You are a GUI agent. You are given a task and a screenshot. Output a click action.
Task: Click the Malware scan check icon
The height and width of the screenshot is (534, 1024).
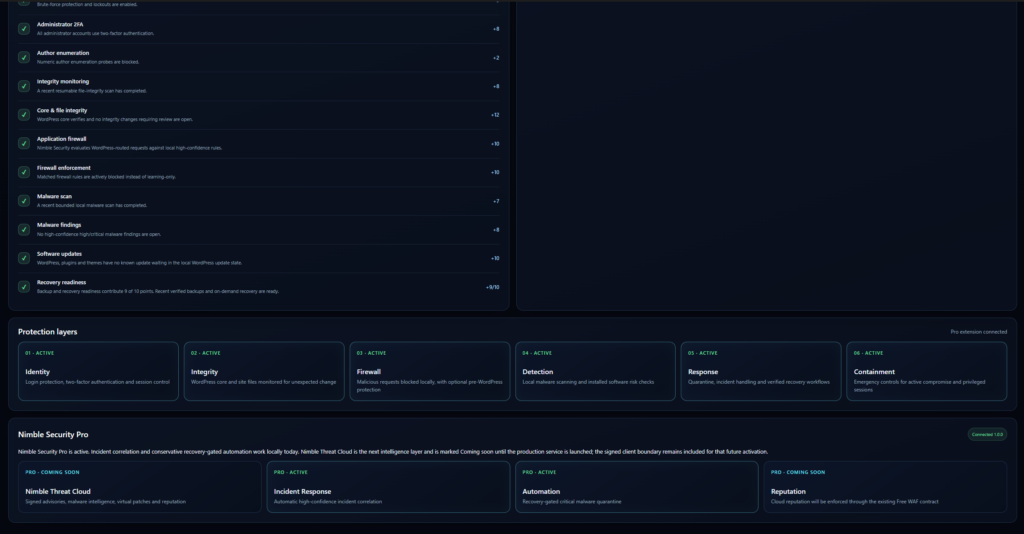pyautogui.click(x=24, y=201)
